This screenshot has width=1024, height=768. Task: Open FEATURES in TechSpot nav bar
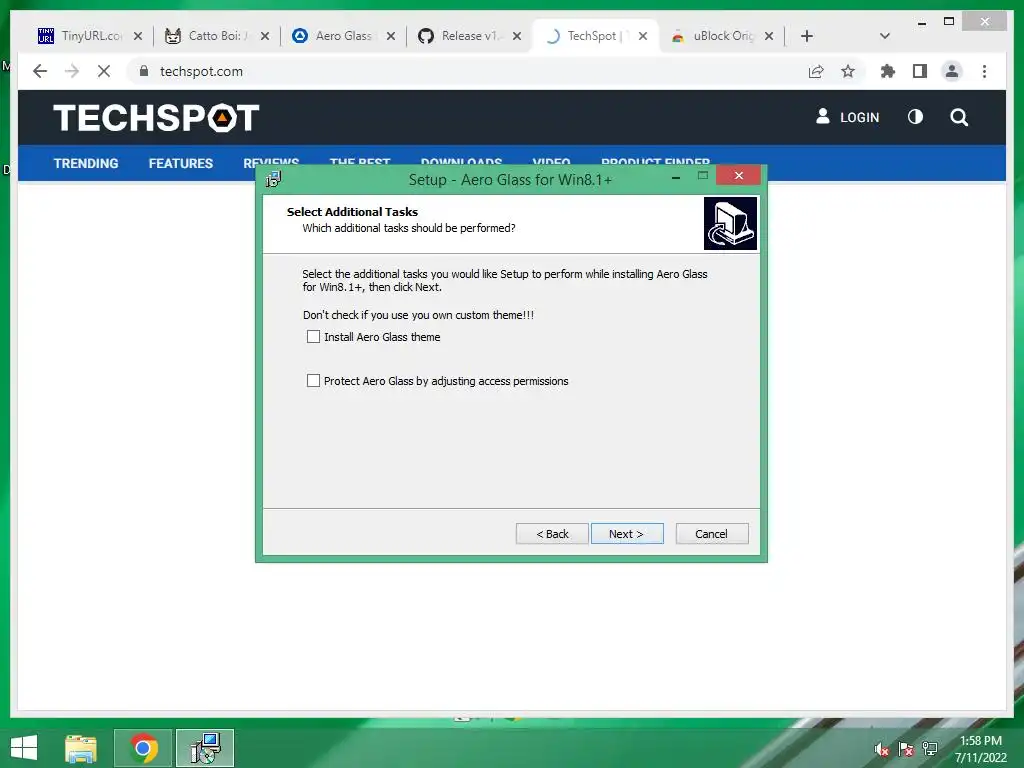point(181,163)
